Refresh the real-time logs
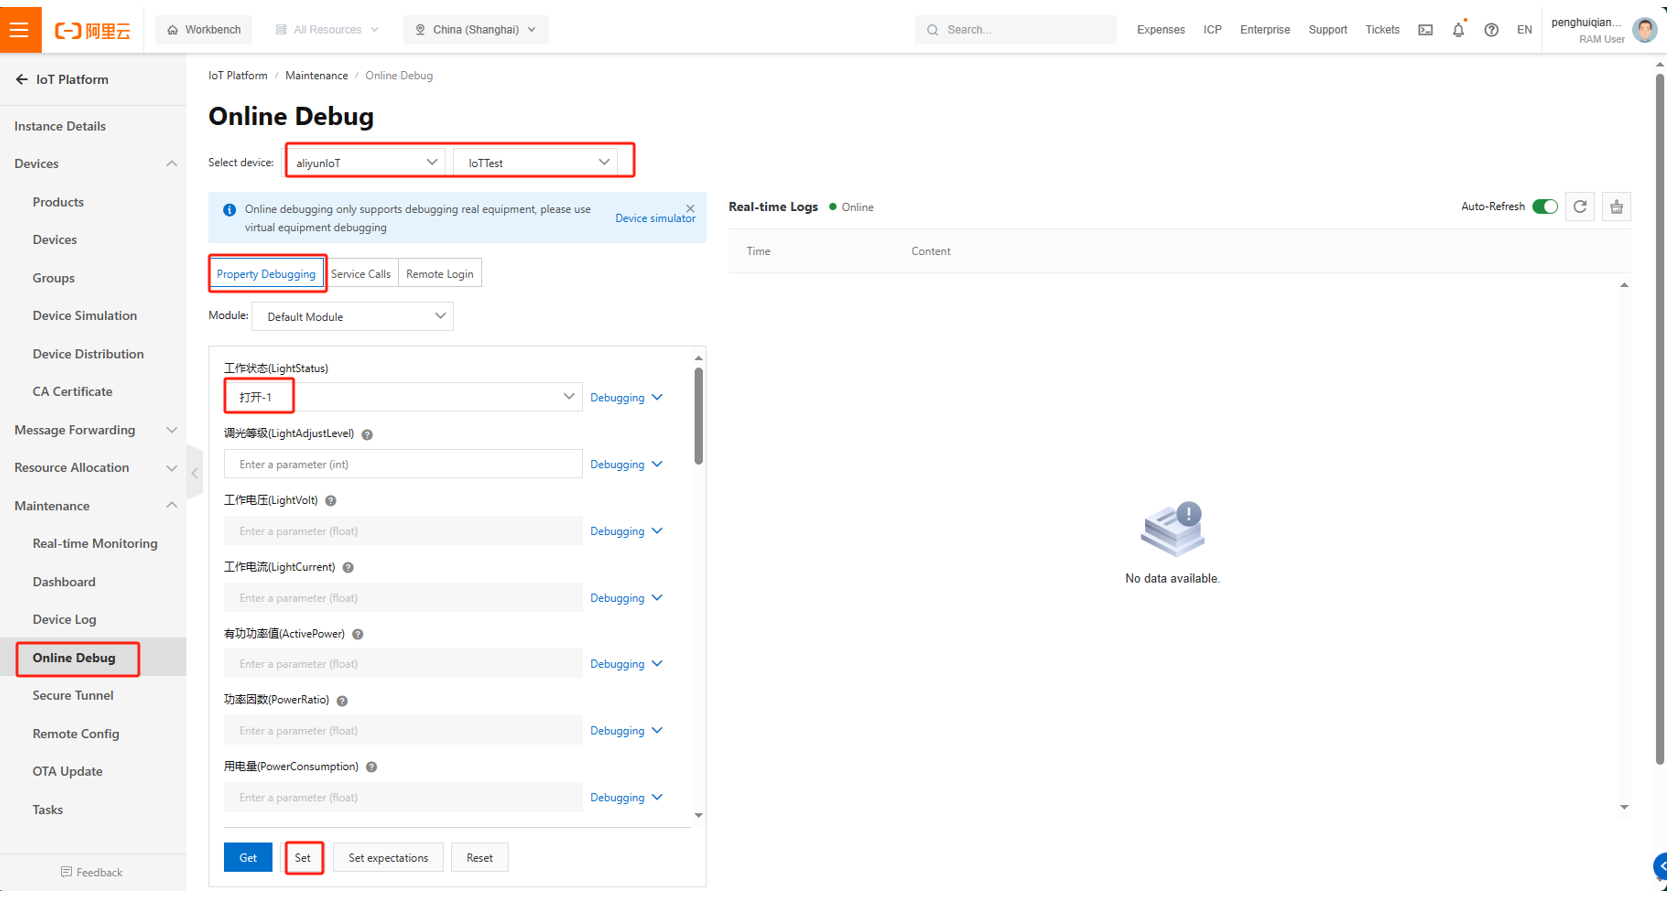The image size is (1668, 913). [x=1580, y=207]
